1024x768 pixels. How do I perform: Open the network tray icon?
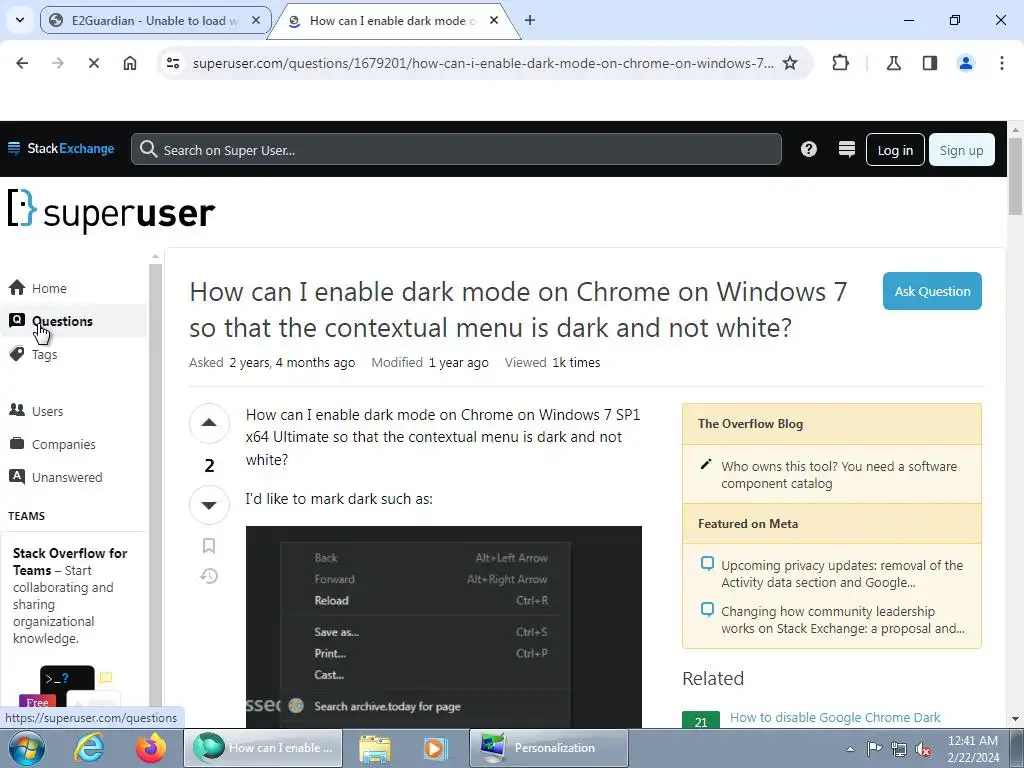click(x=899, y=749)
